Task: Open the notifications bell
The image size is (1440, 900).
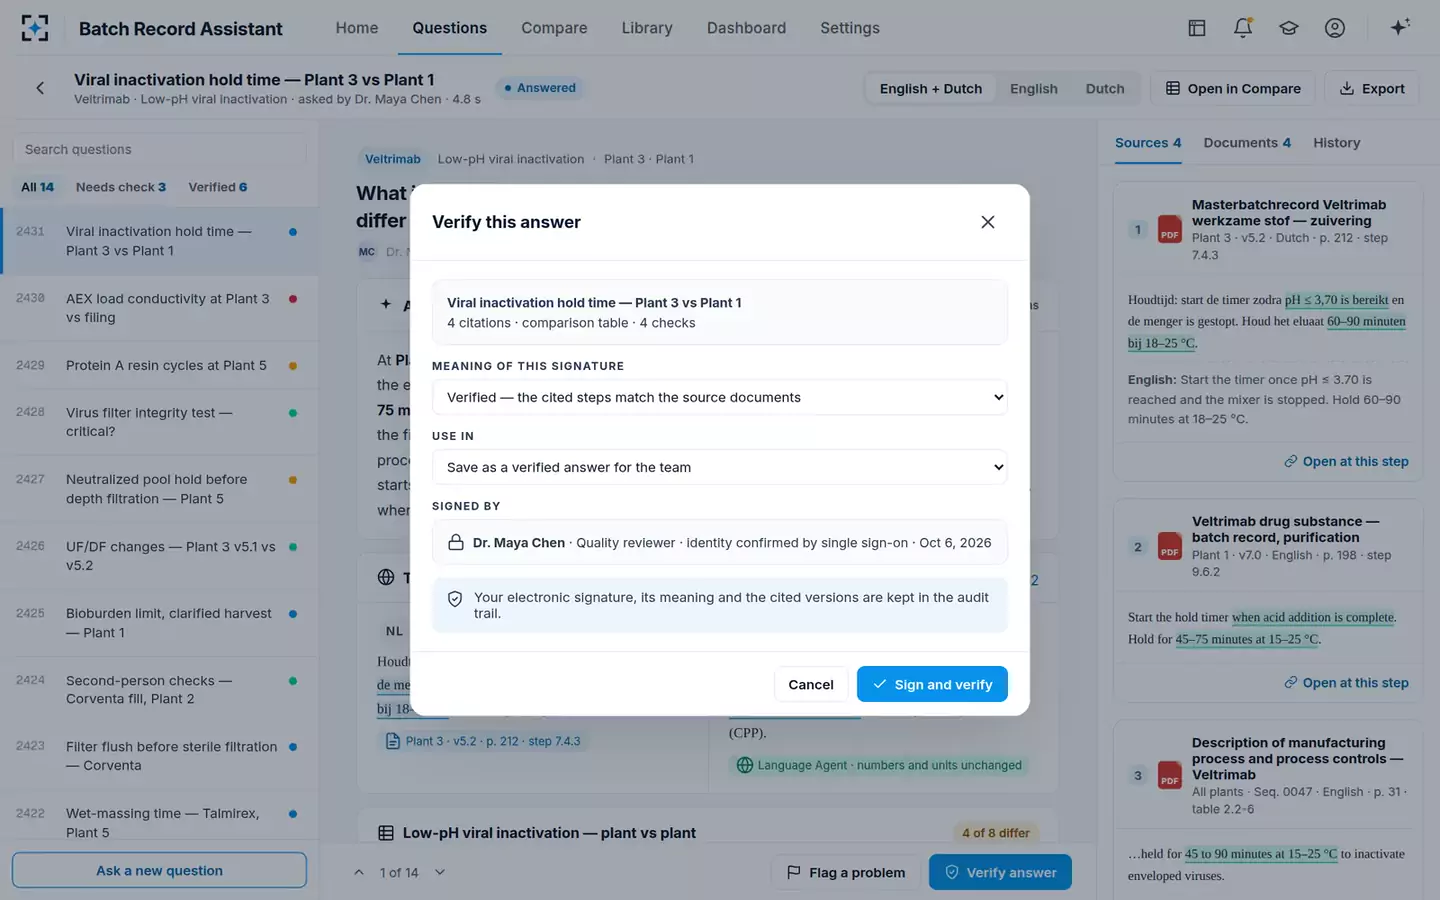Action: point(1243,28)
